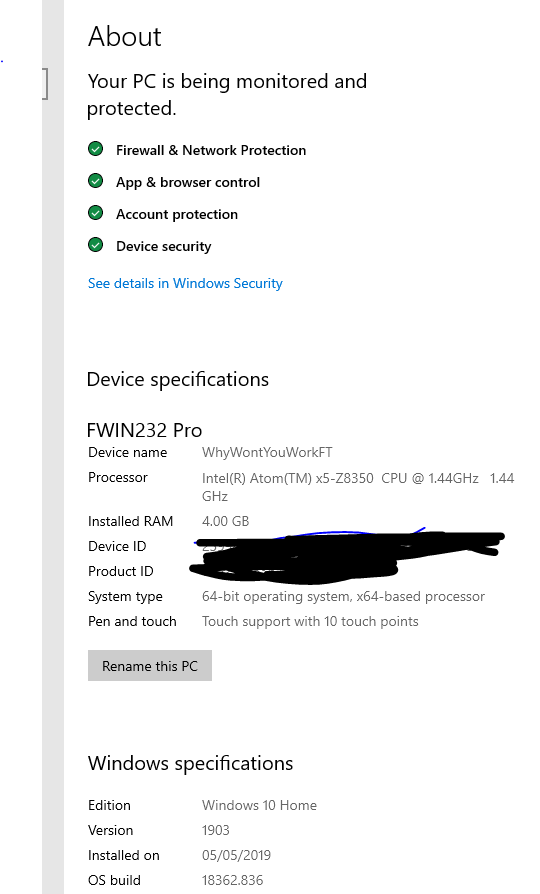Click the Account protection green checkmark icon
This screenshot has height=894, width=540.
[x=95, y=213]
